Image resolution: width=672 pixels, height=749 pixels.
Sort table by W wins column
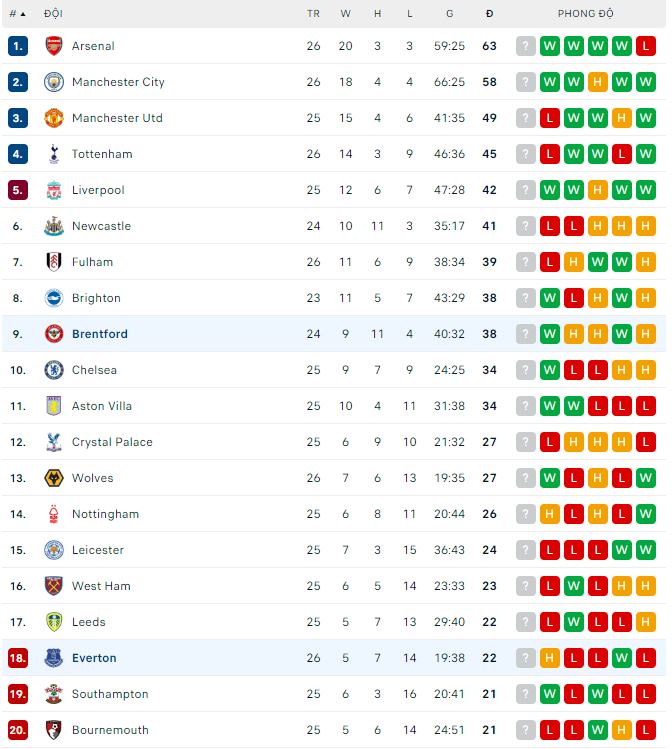[x=346, y=14]
